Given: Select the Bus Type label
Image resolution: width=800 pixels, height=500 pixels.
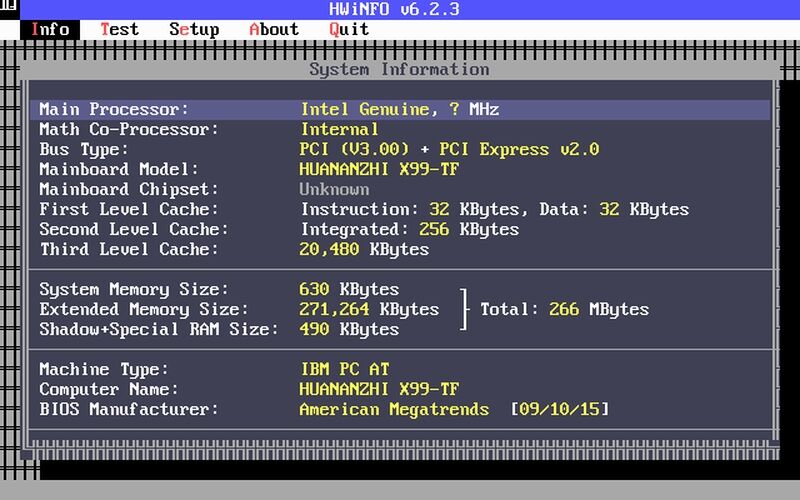Looking at the screenshot, I should 84,149.
